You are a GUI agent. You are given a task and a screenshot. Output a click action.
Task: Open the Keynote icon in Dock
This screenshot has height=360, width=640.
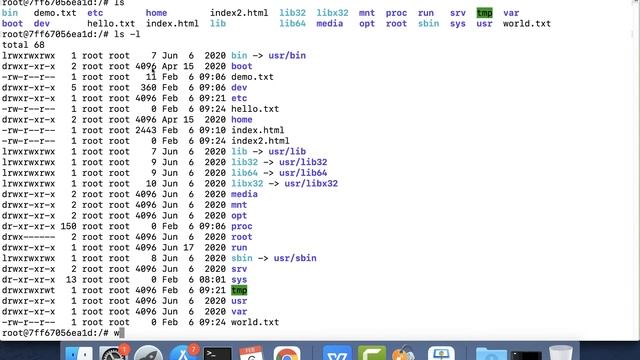click(441, 353)
